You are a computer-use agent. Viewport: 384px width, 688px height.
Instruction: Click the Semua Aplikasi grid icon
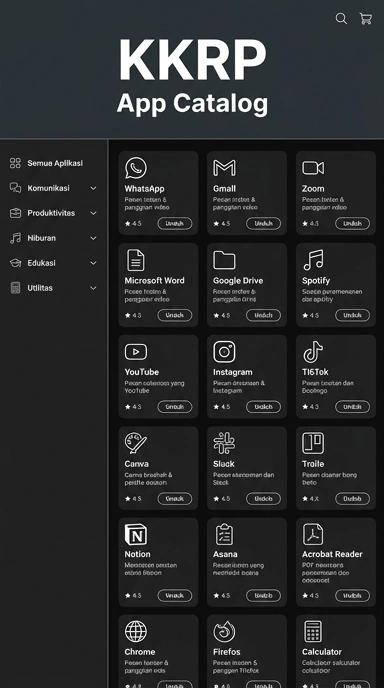pos(15,163)
